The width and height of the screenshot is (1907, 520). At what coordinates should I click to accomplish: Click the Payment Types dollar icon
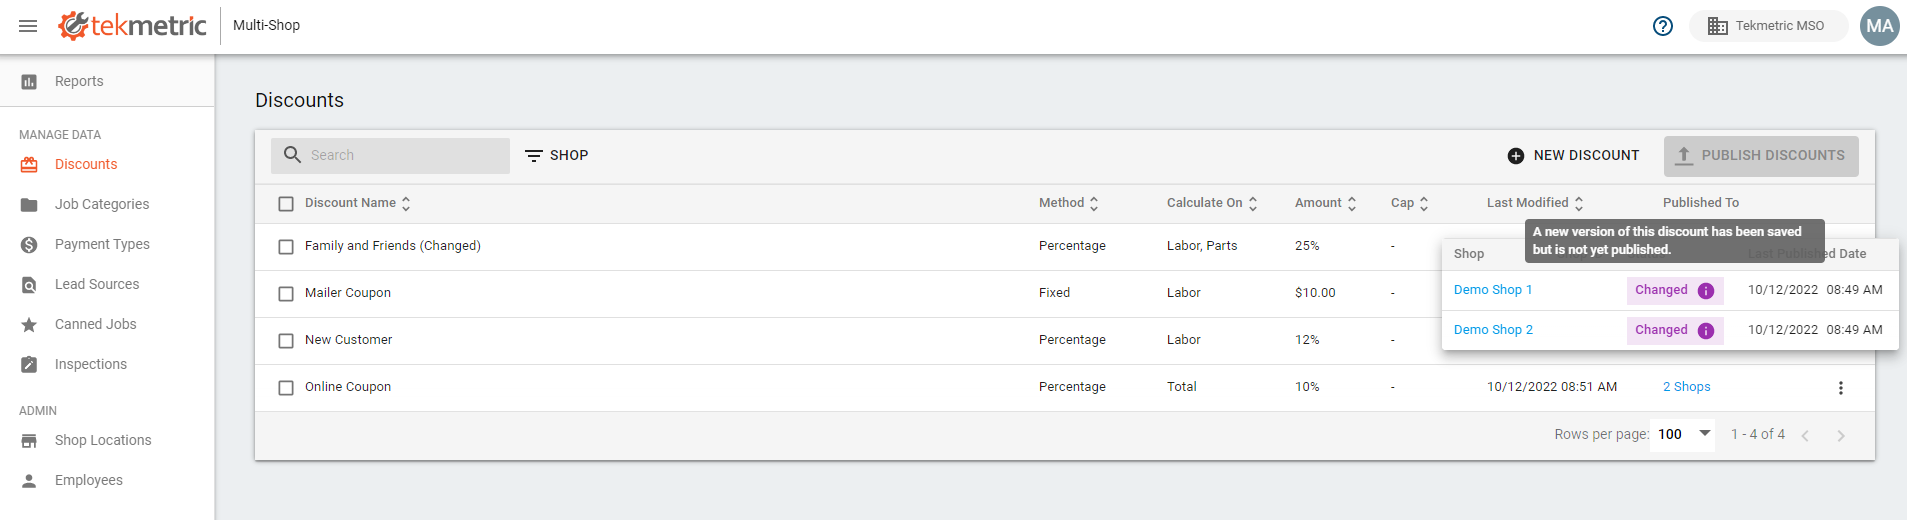point(29,245)
